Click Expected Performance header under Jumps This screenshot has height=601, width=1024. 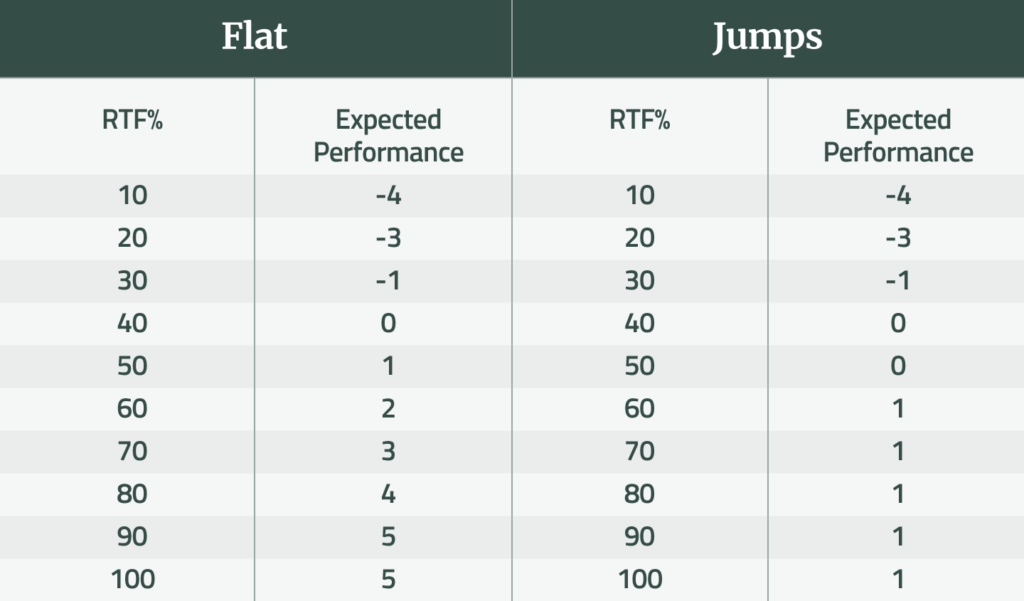[898, 136]
